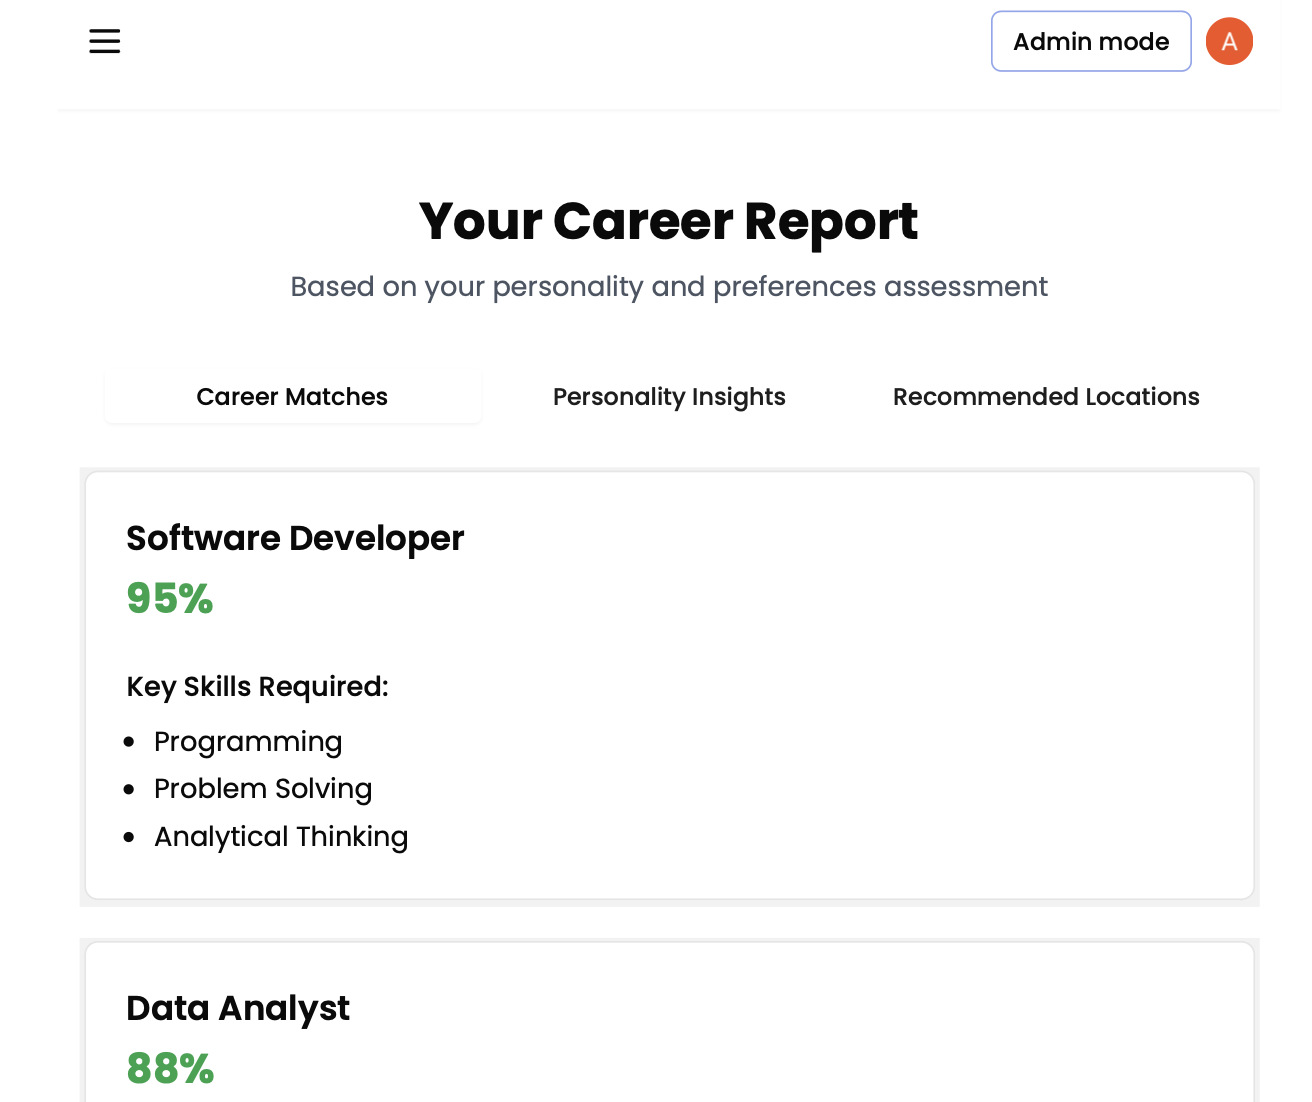Select the Programming skill entry
The width and height of the screenshot is (1312, 1102).
tap(247, 741)
